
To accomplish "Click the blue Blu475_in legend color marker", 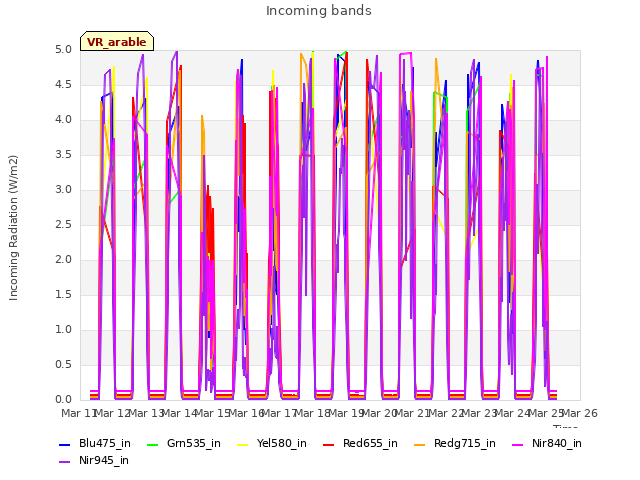I will 65,444.
